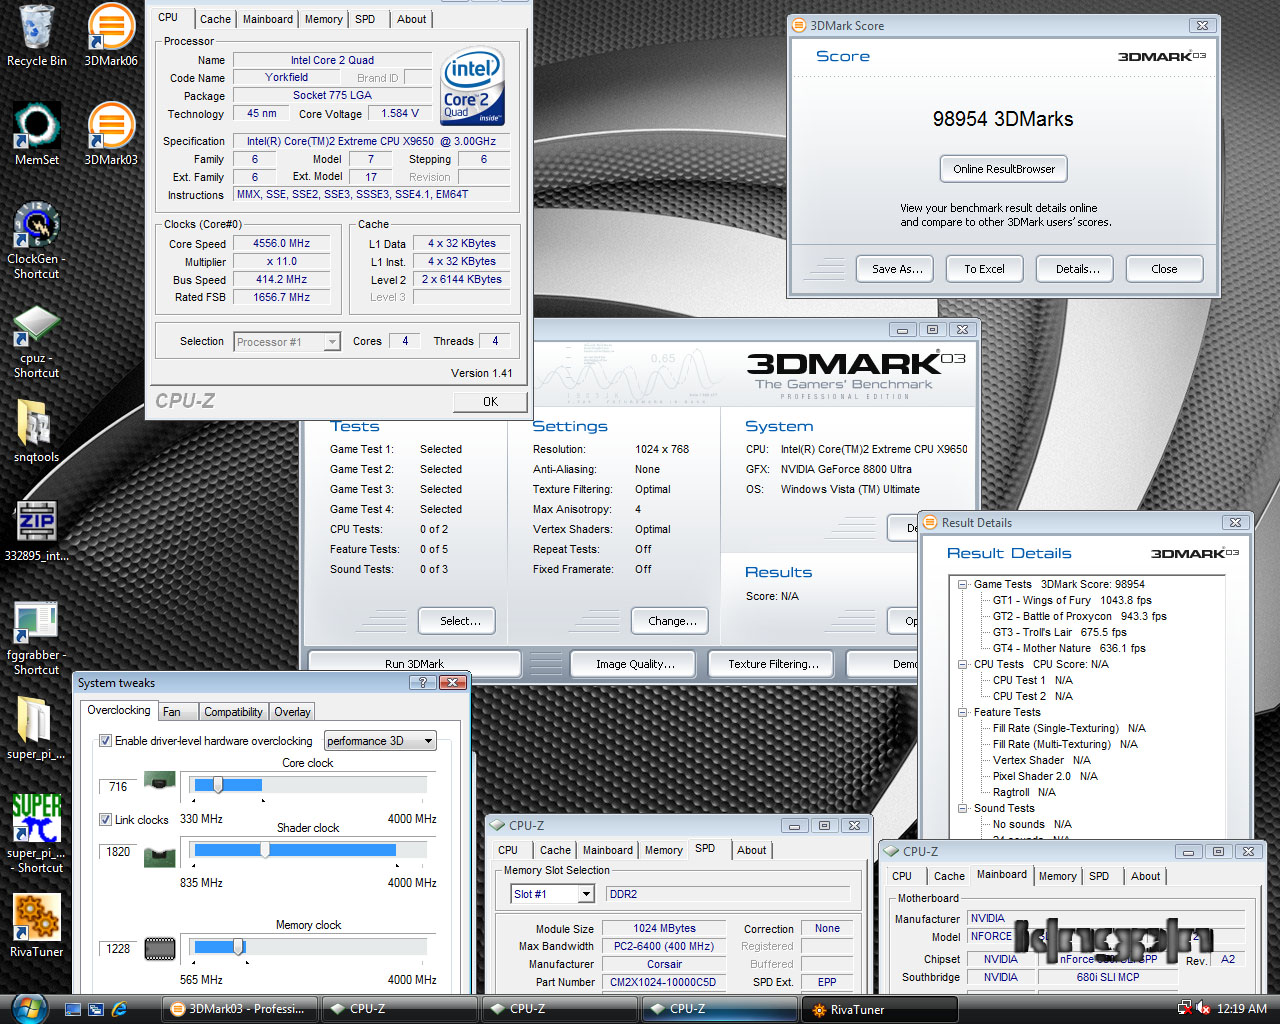Open the Overlay tab in System tweaks
Viewport: 1280px width, 1024px height.
coord(292,712)
